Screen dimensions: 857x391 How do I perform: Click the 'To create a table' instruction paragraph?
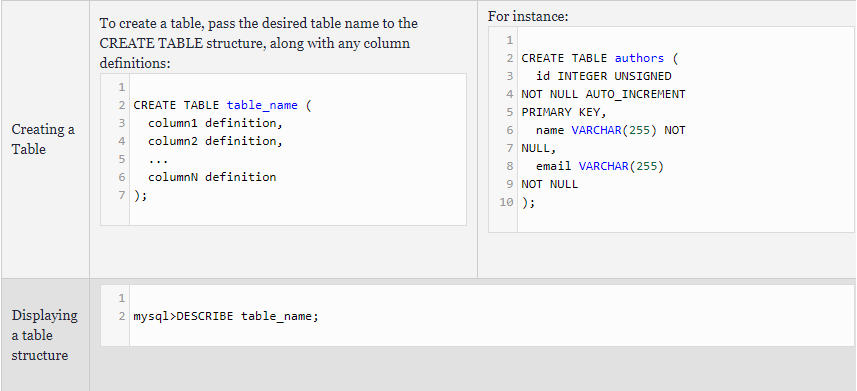[x=259, y=43]
